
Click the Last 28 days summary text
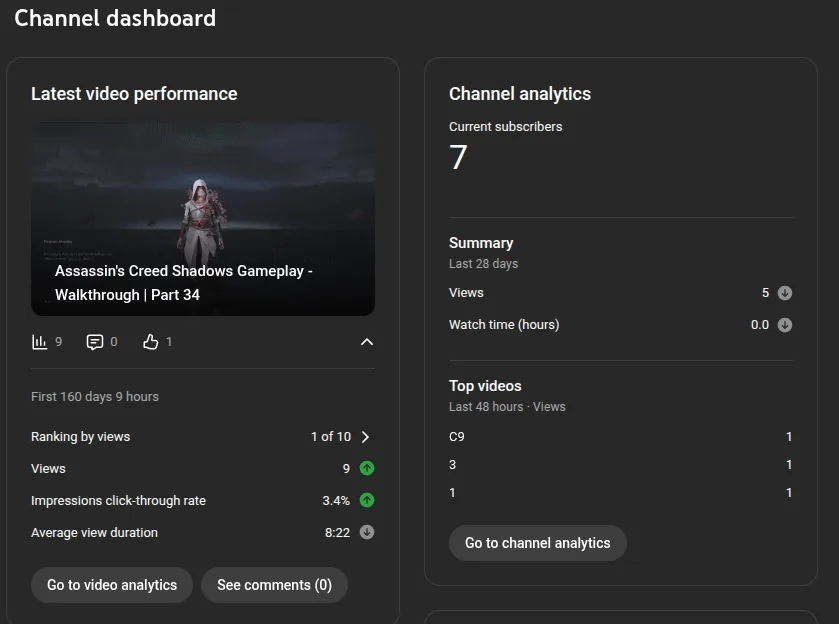click(483, 264)
